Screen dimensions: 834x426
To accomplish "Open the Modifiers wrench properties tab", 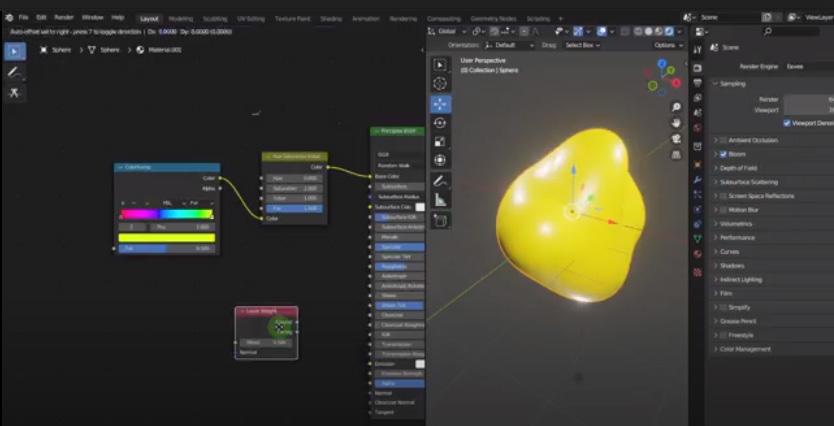I will (x=698, y=180).
